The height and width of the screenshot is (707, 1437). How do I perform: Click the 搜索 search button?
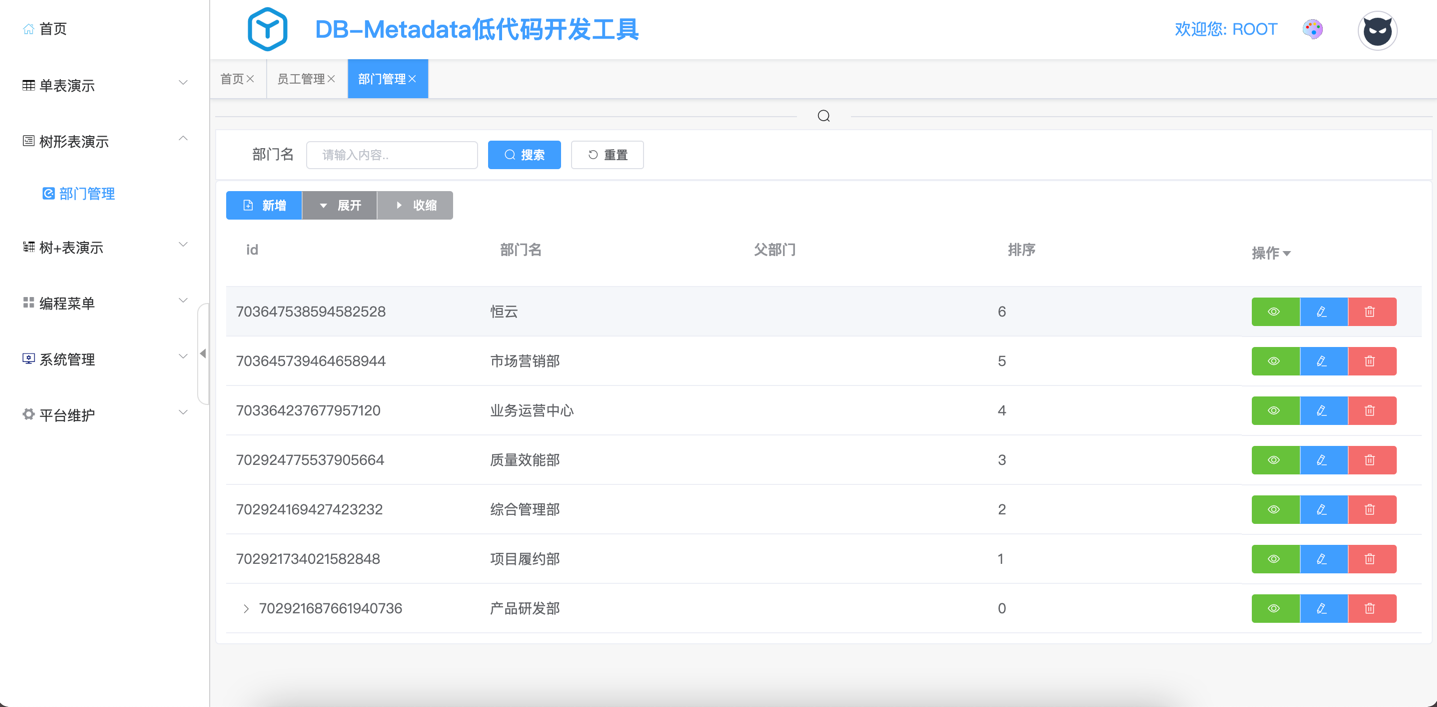[x=524, y=155]
